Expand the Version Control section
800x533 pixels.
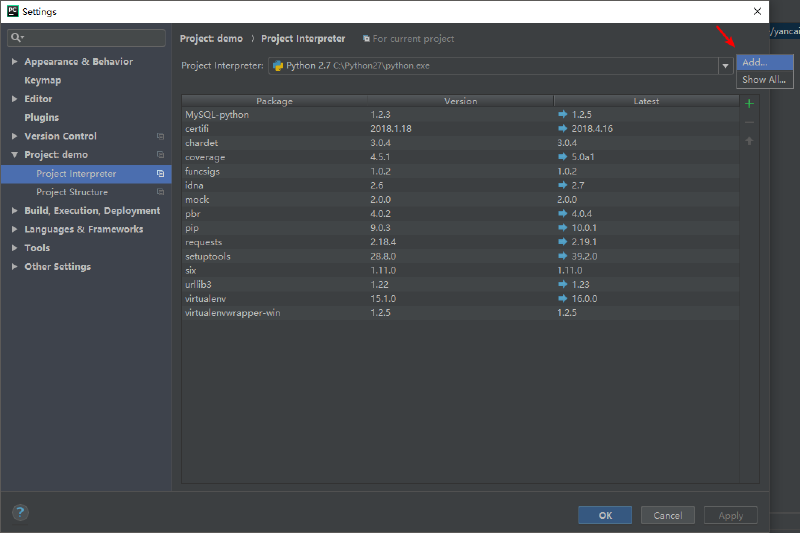[x=14, y=136]
